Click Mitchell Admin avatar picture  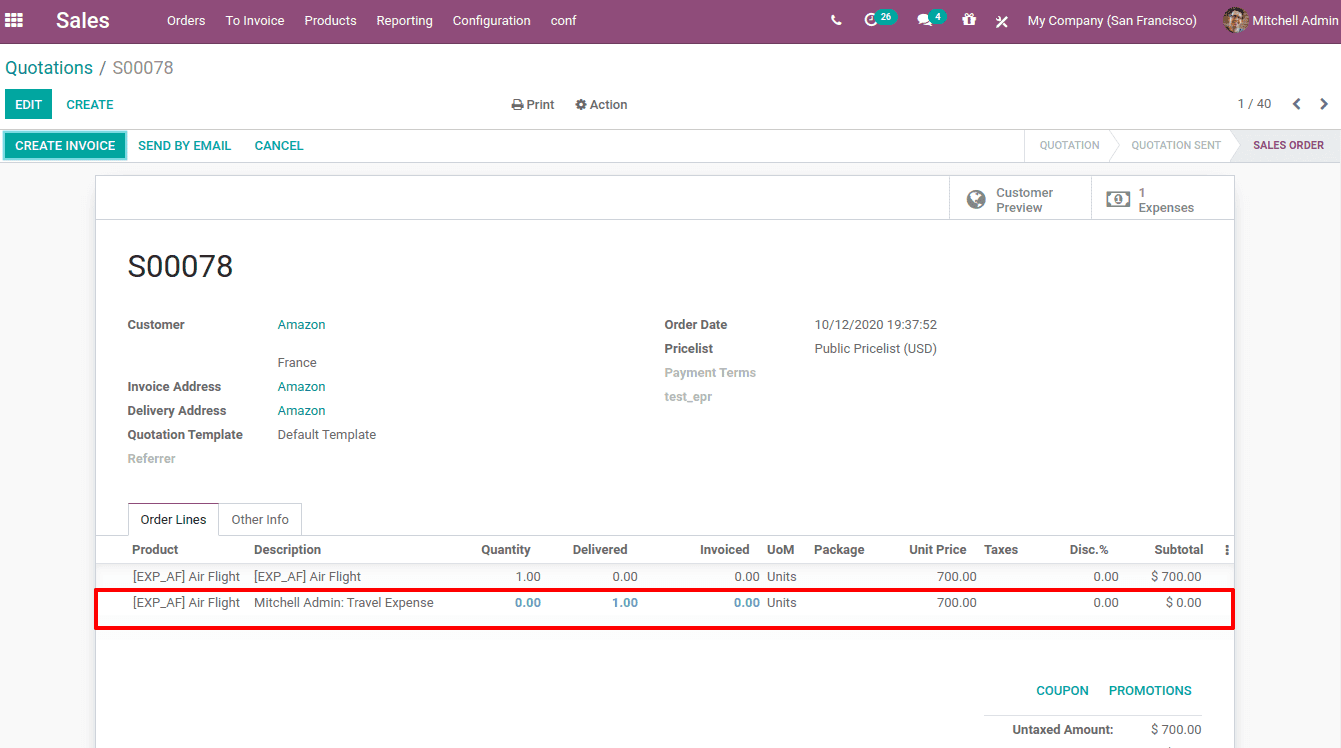point(1235,20)
